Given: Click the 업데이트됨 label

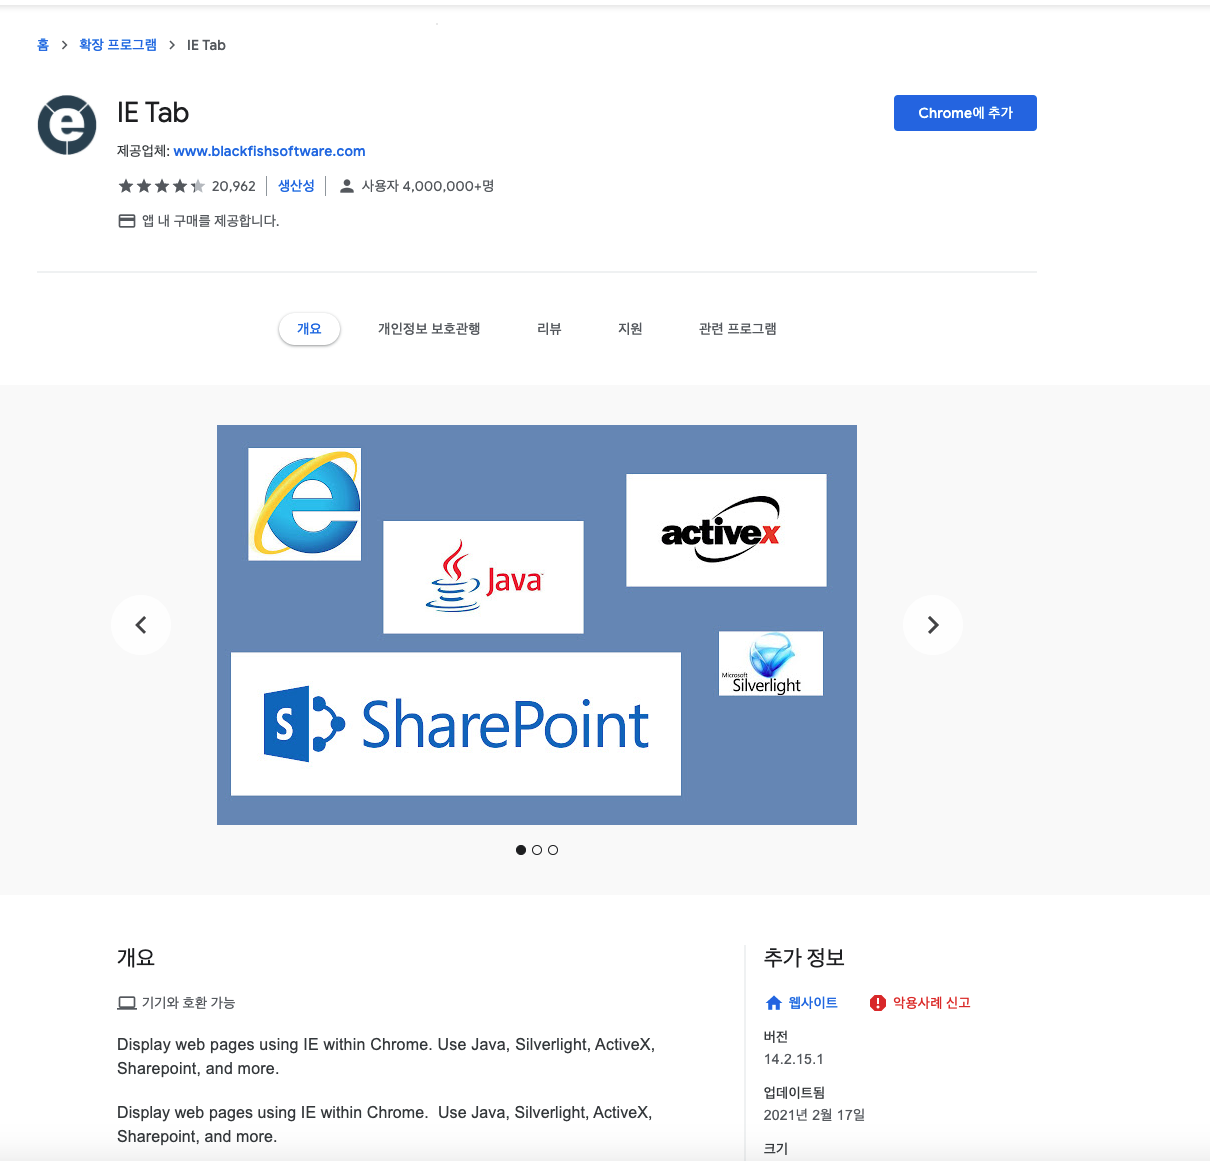Looking at the screenshot, I should 794,1093.
